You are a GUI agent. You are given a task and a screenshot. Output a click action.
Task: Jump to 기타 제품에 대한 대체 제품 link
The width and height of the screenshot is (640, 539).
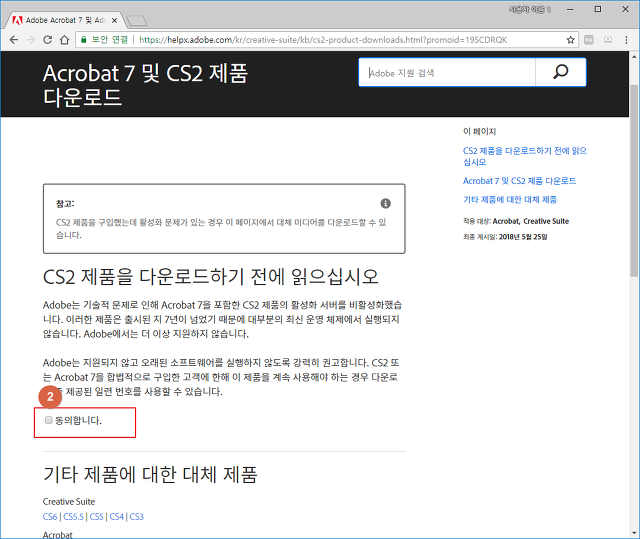(x=510, y=200)
